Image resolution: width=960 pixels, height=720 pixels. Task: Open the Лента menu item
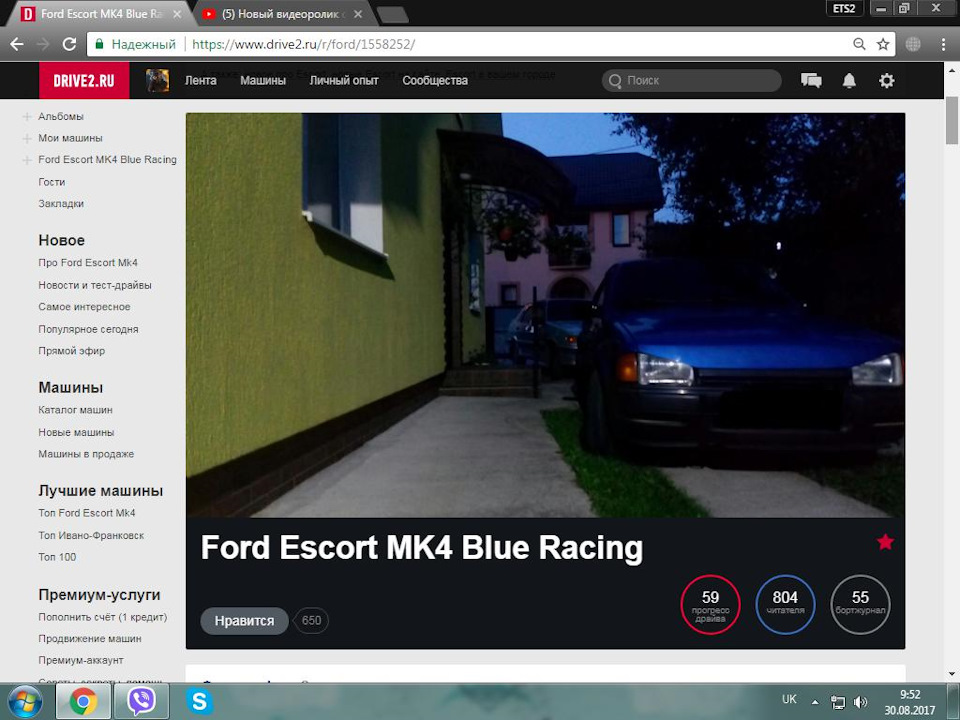click(201, 80)
